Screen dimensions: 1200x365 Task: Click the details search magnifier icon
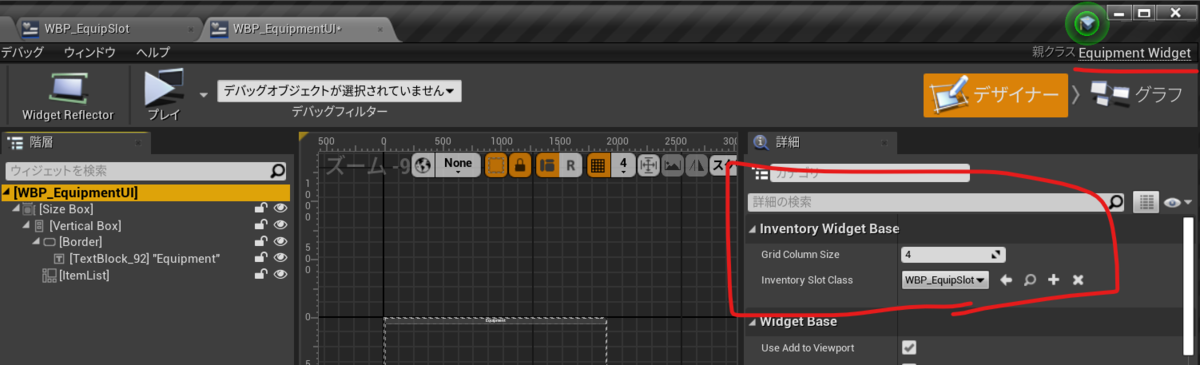1115,203
